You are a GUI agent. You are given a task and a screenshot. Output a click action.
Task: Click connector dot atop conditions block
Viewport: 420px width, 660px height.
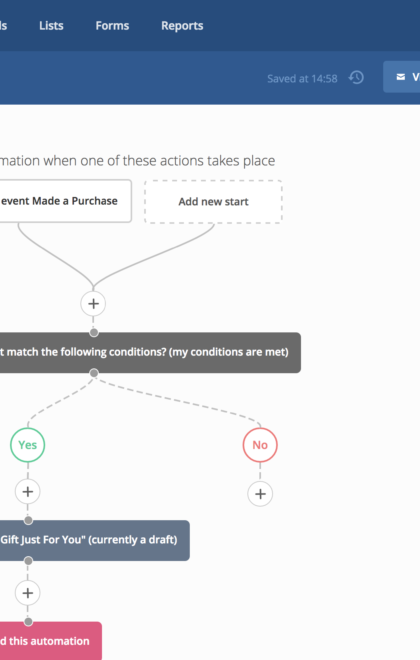tap(94, 333)
